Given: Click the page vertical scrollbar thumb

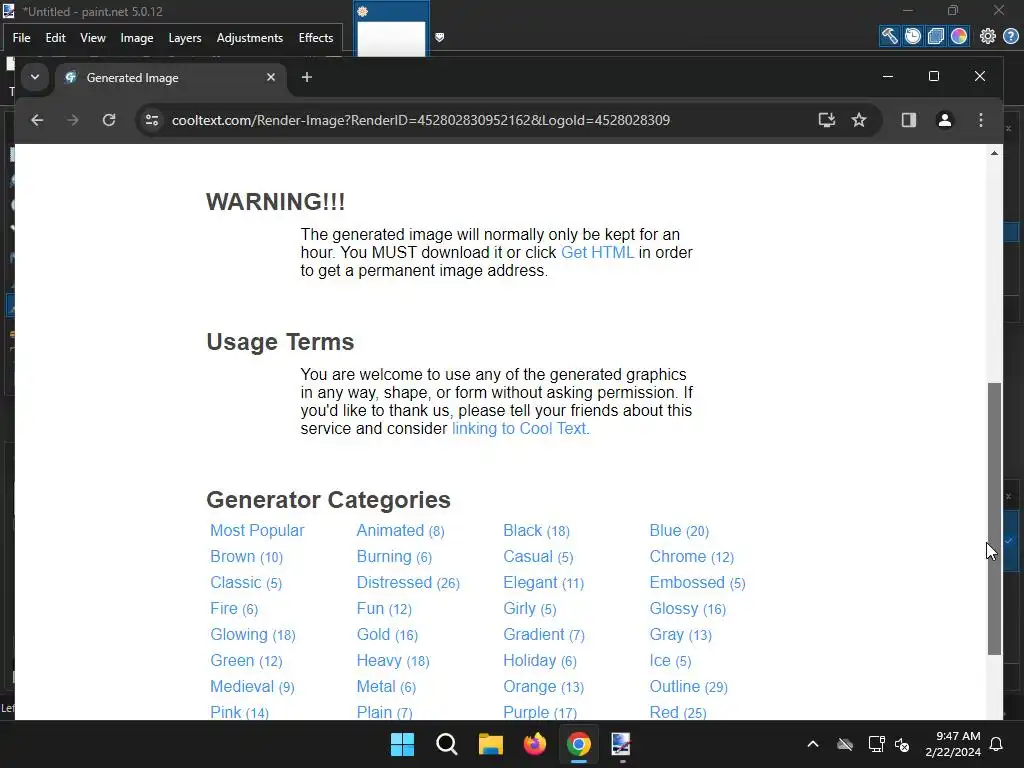Looking at the screenshot, I should pos(994,519).
